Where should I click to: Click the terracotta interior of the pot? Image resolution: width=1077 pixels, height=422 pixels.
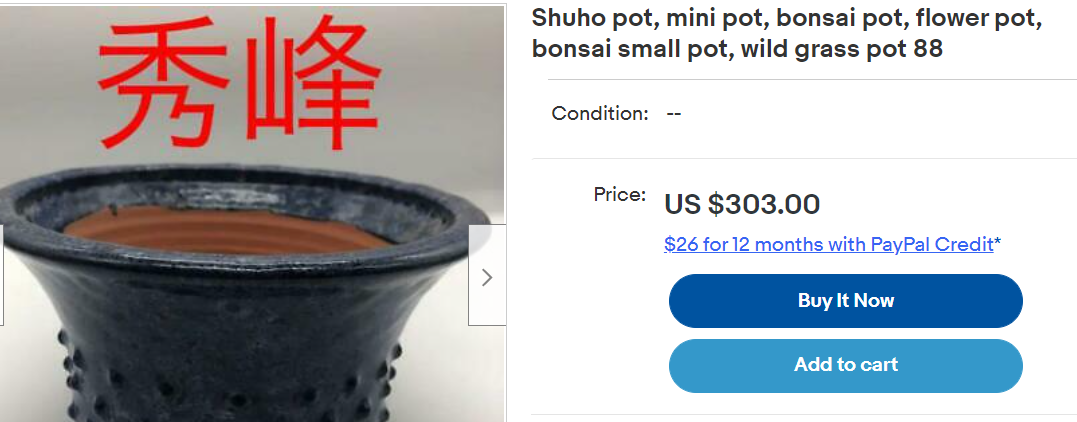tap(230, 228)
